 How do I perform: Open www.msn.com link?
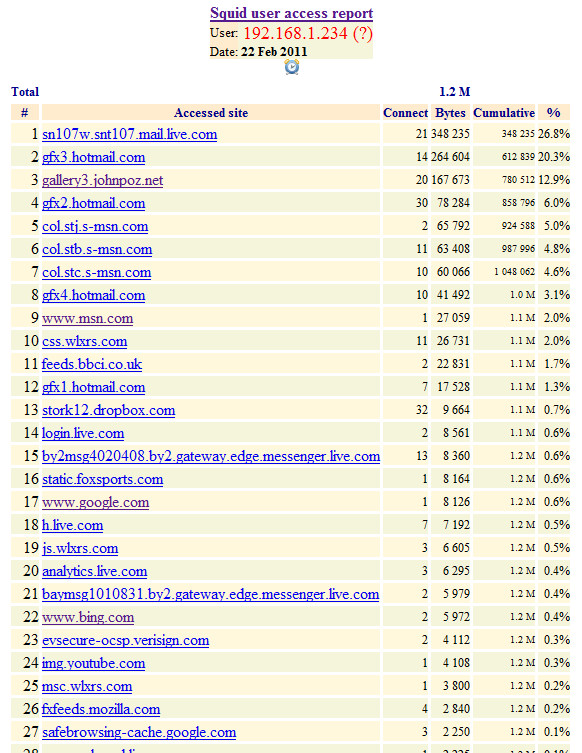(87, 318)
